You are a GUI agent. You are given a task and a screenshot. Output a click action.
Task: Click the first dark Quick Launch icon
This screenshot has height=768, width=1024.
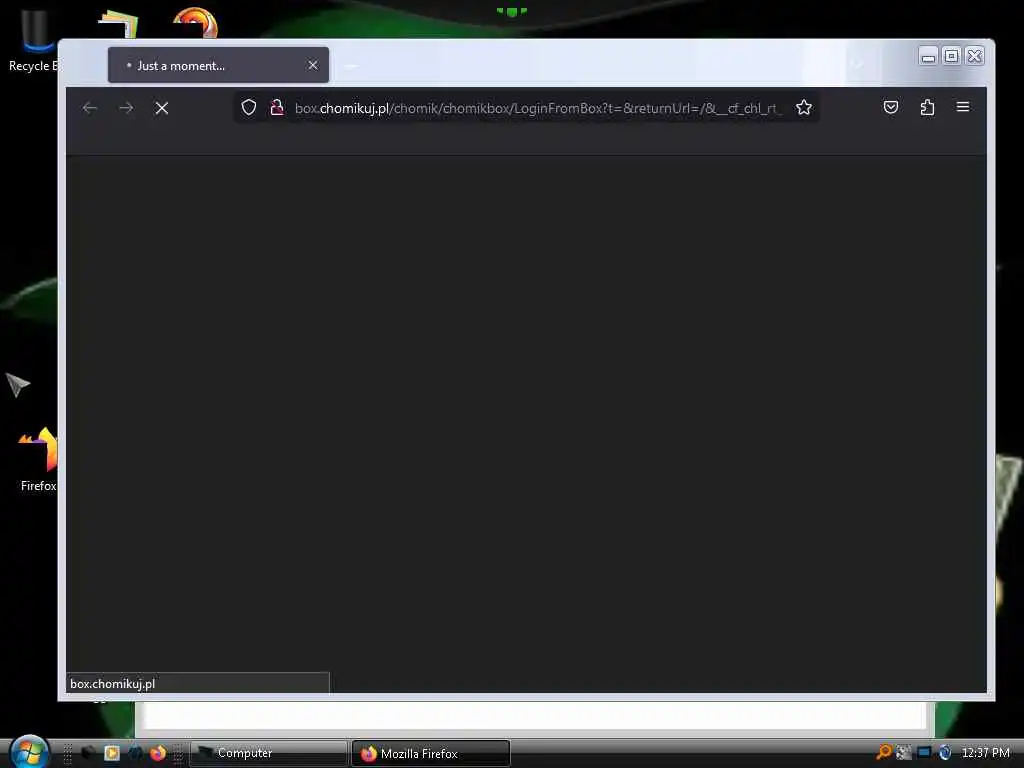(x=88, y=753)
